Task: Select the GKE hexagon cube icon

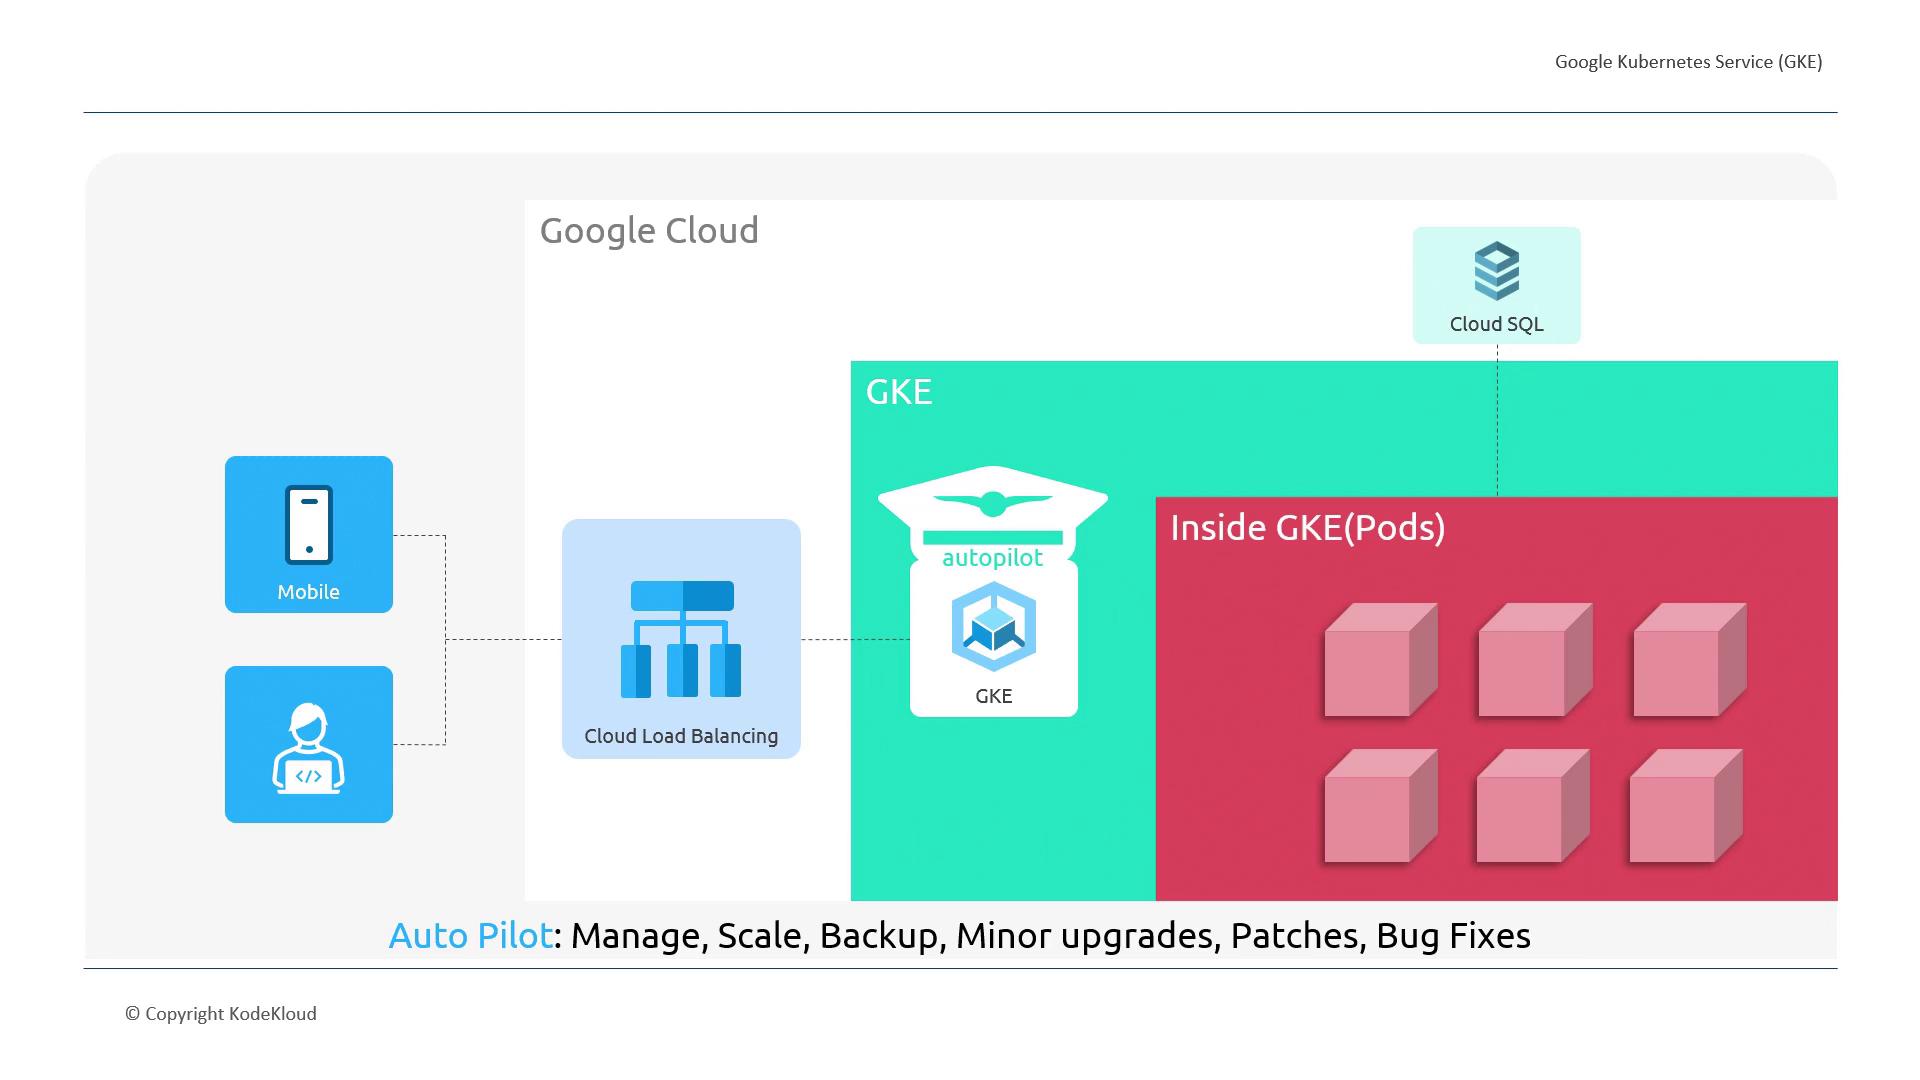Action: pos(993,627)
